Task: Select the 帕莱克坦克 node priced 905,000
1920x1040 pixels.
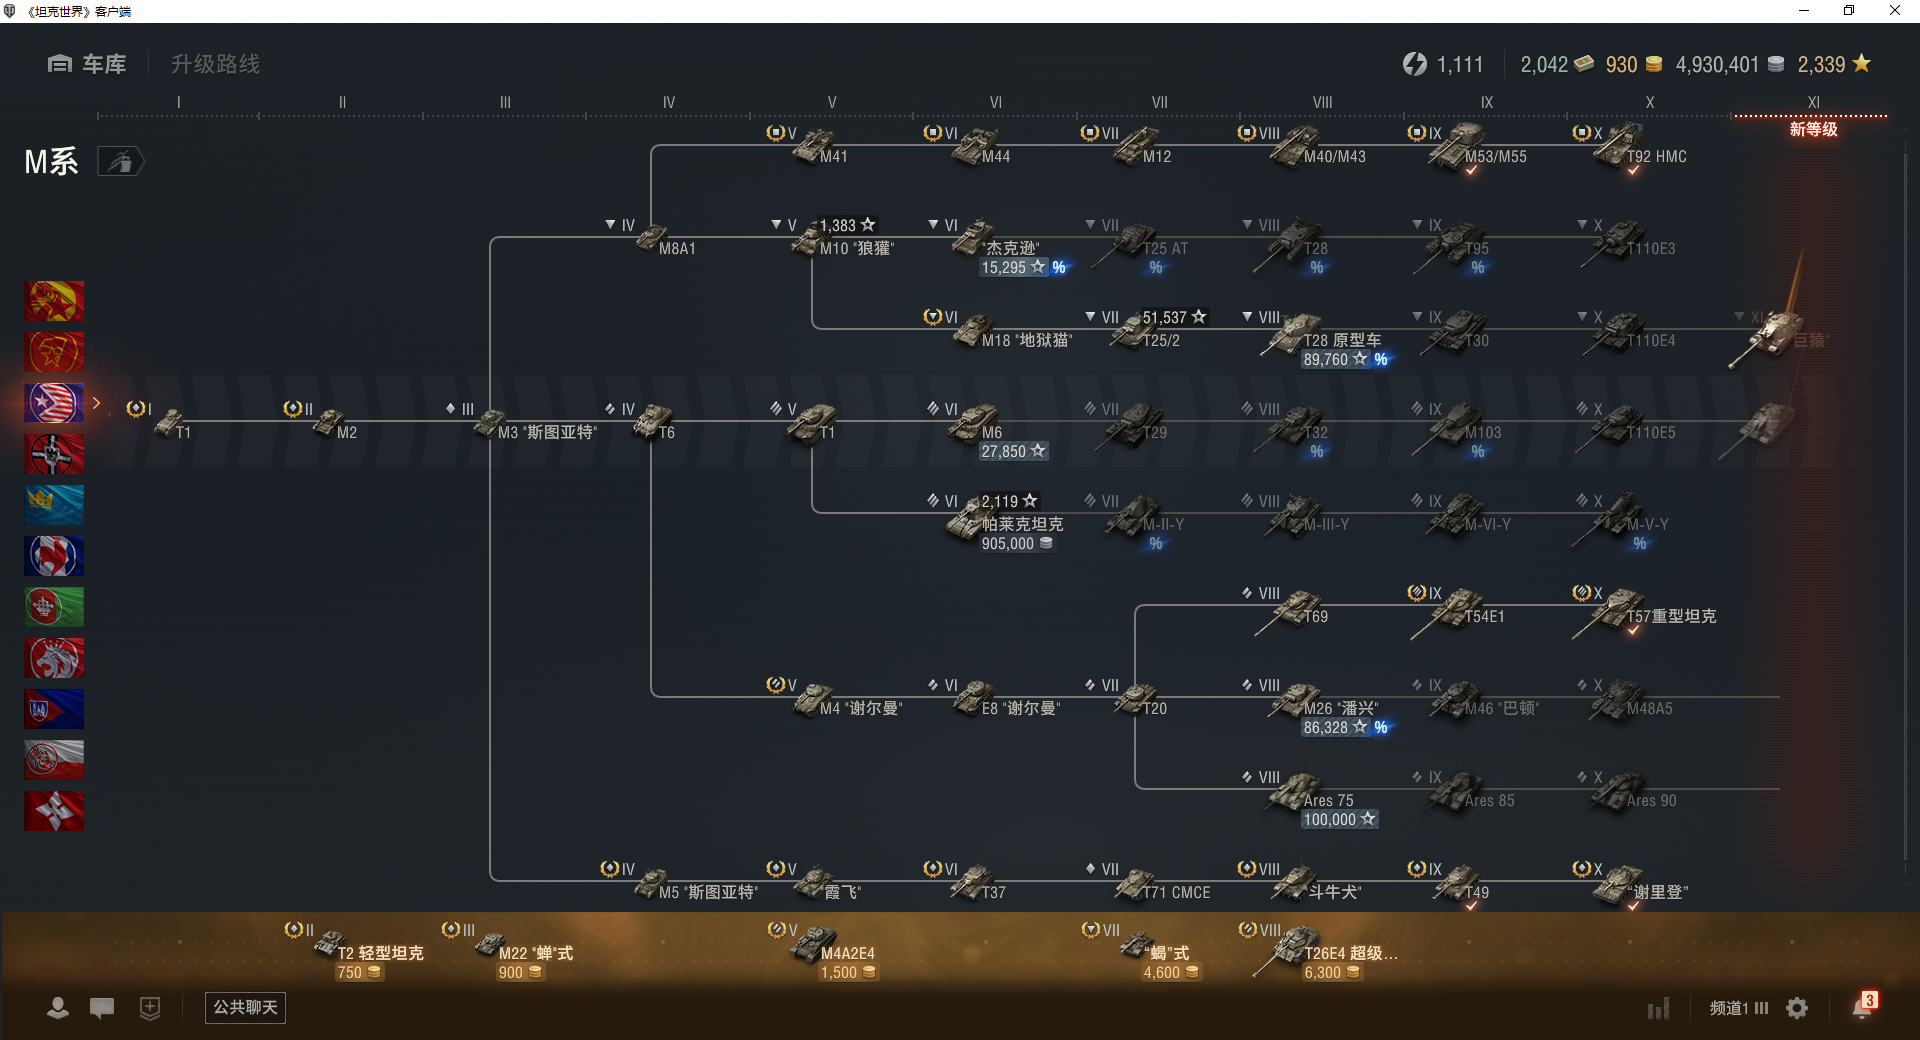Action: tap(1003, 523)
